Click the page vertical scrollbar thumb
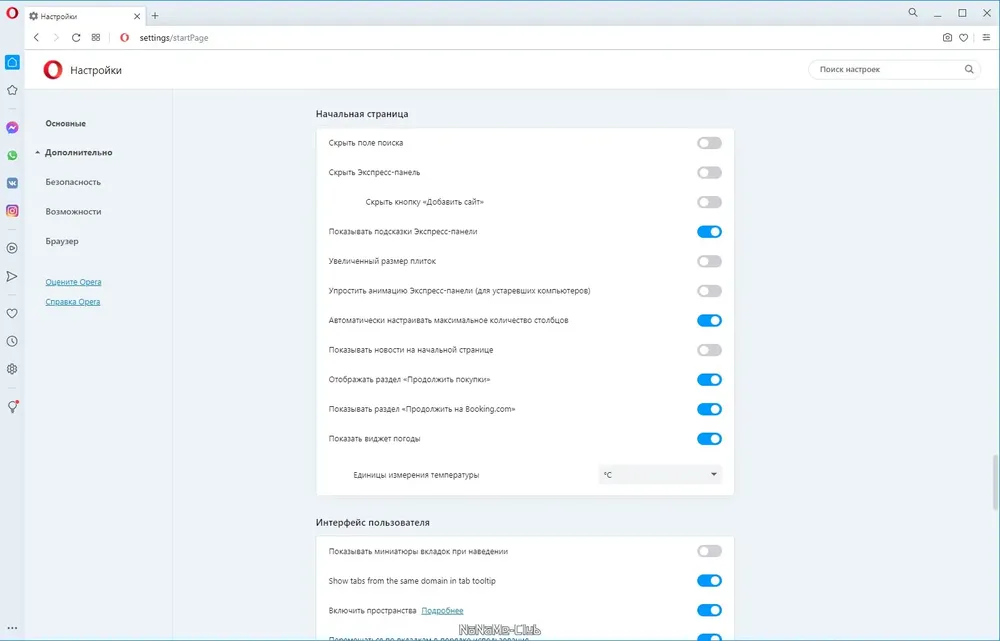 [x=995, y=483]
